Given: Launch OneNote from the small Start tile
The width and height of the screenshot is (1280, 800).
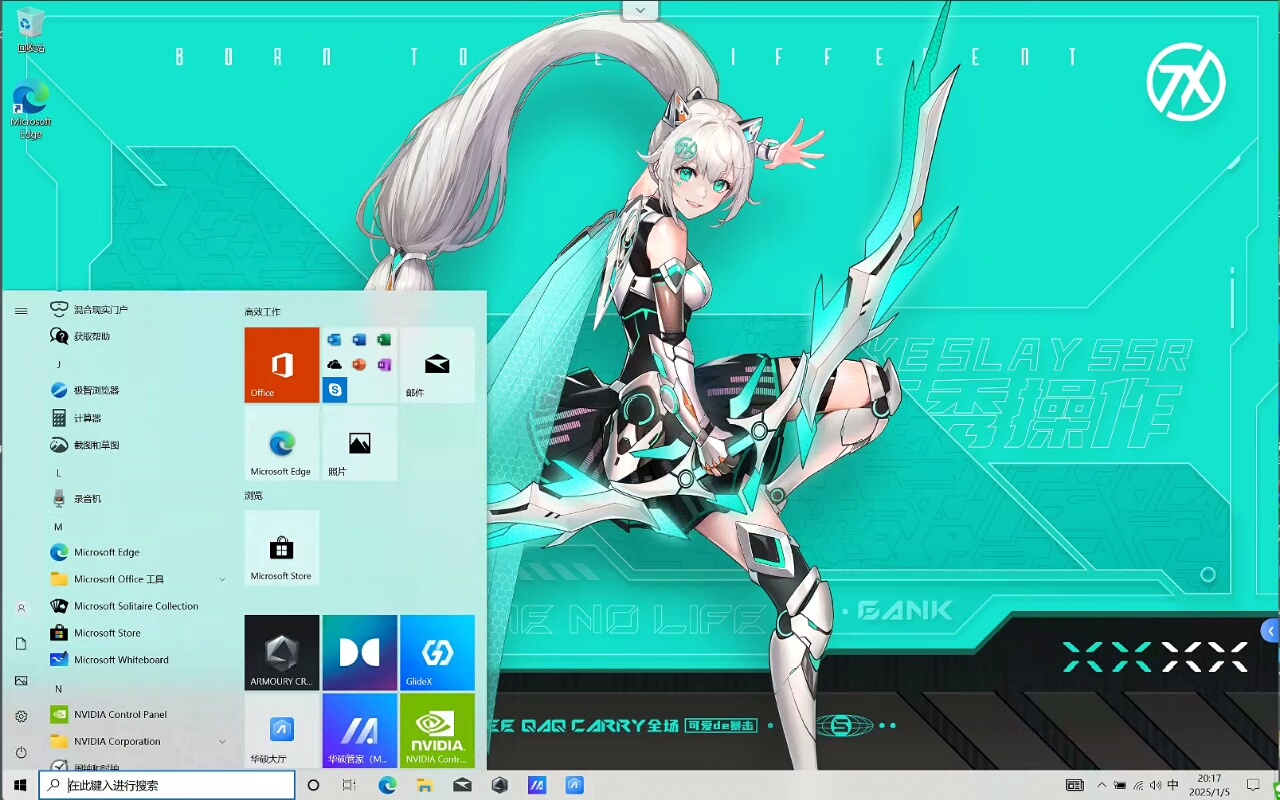Looking at the screenshot, I should tap(384, 364).
